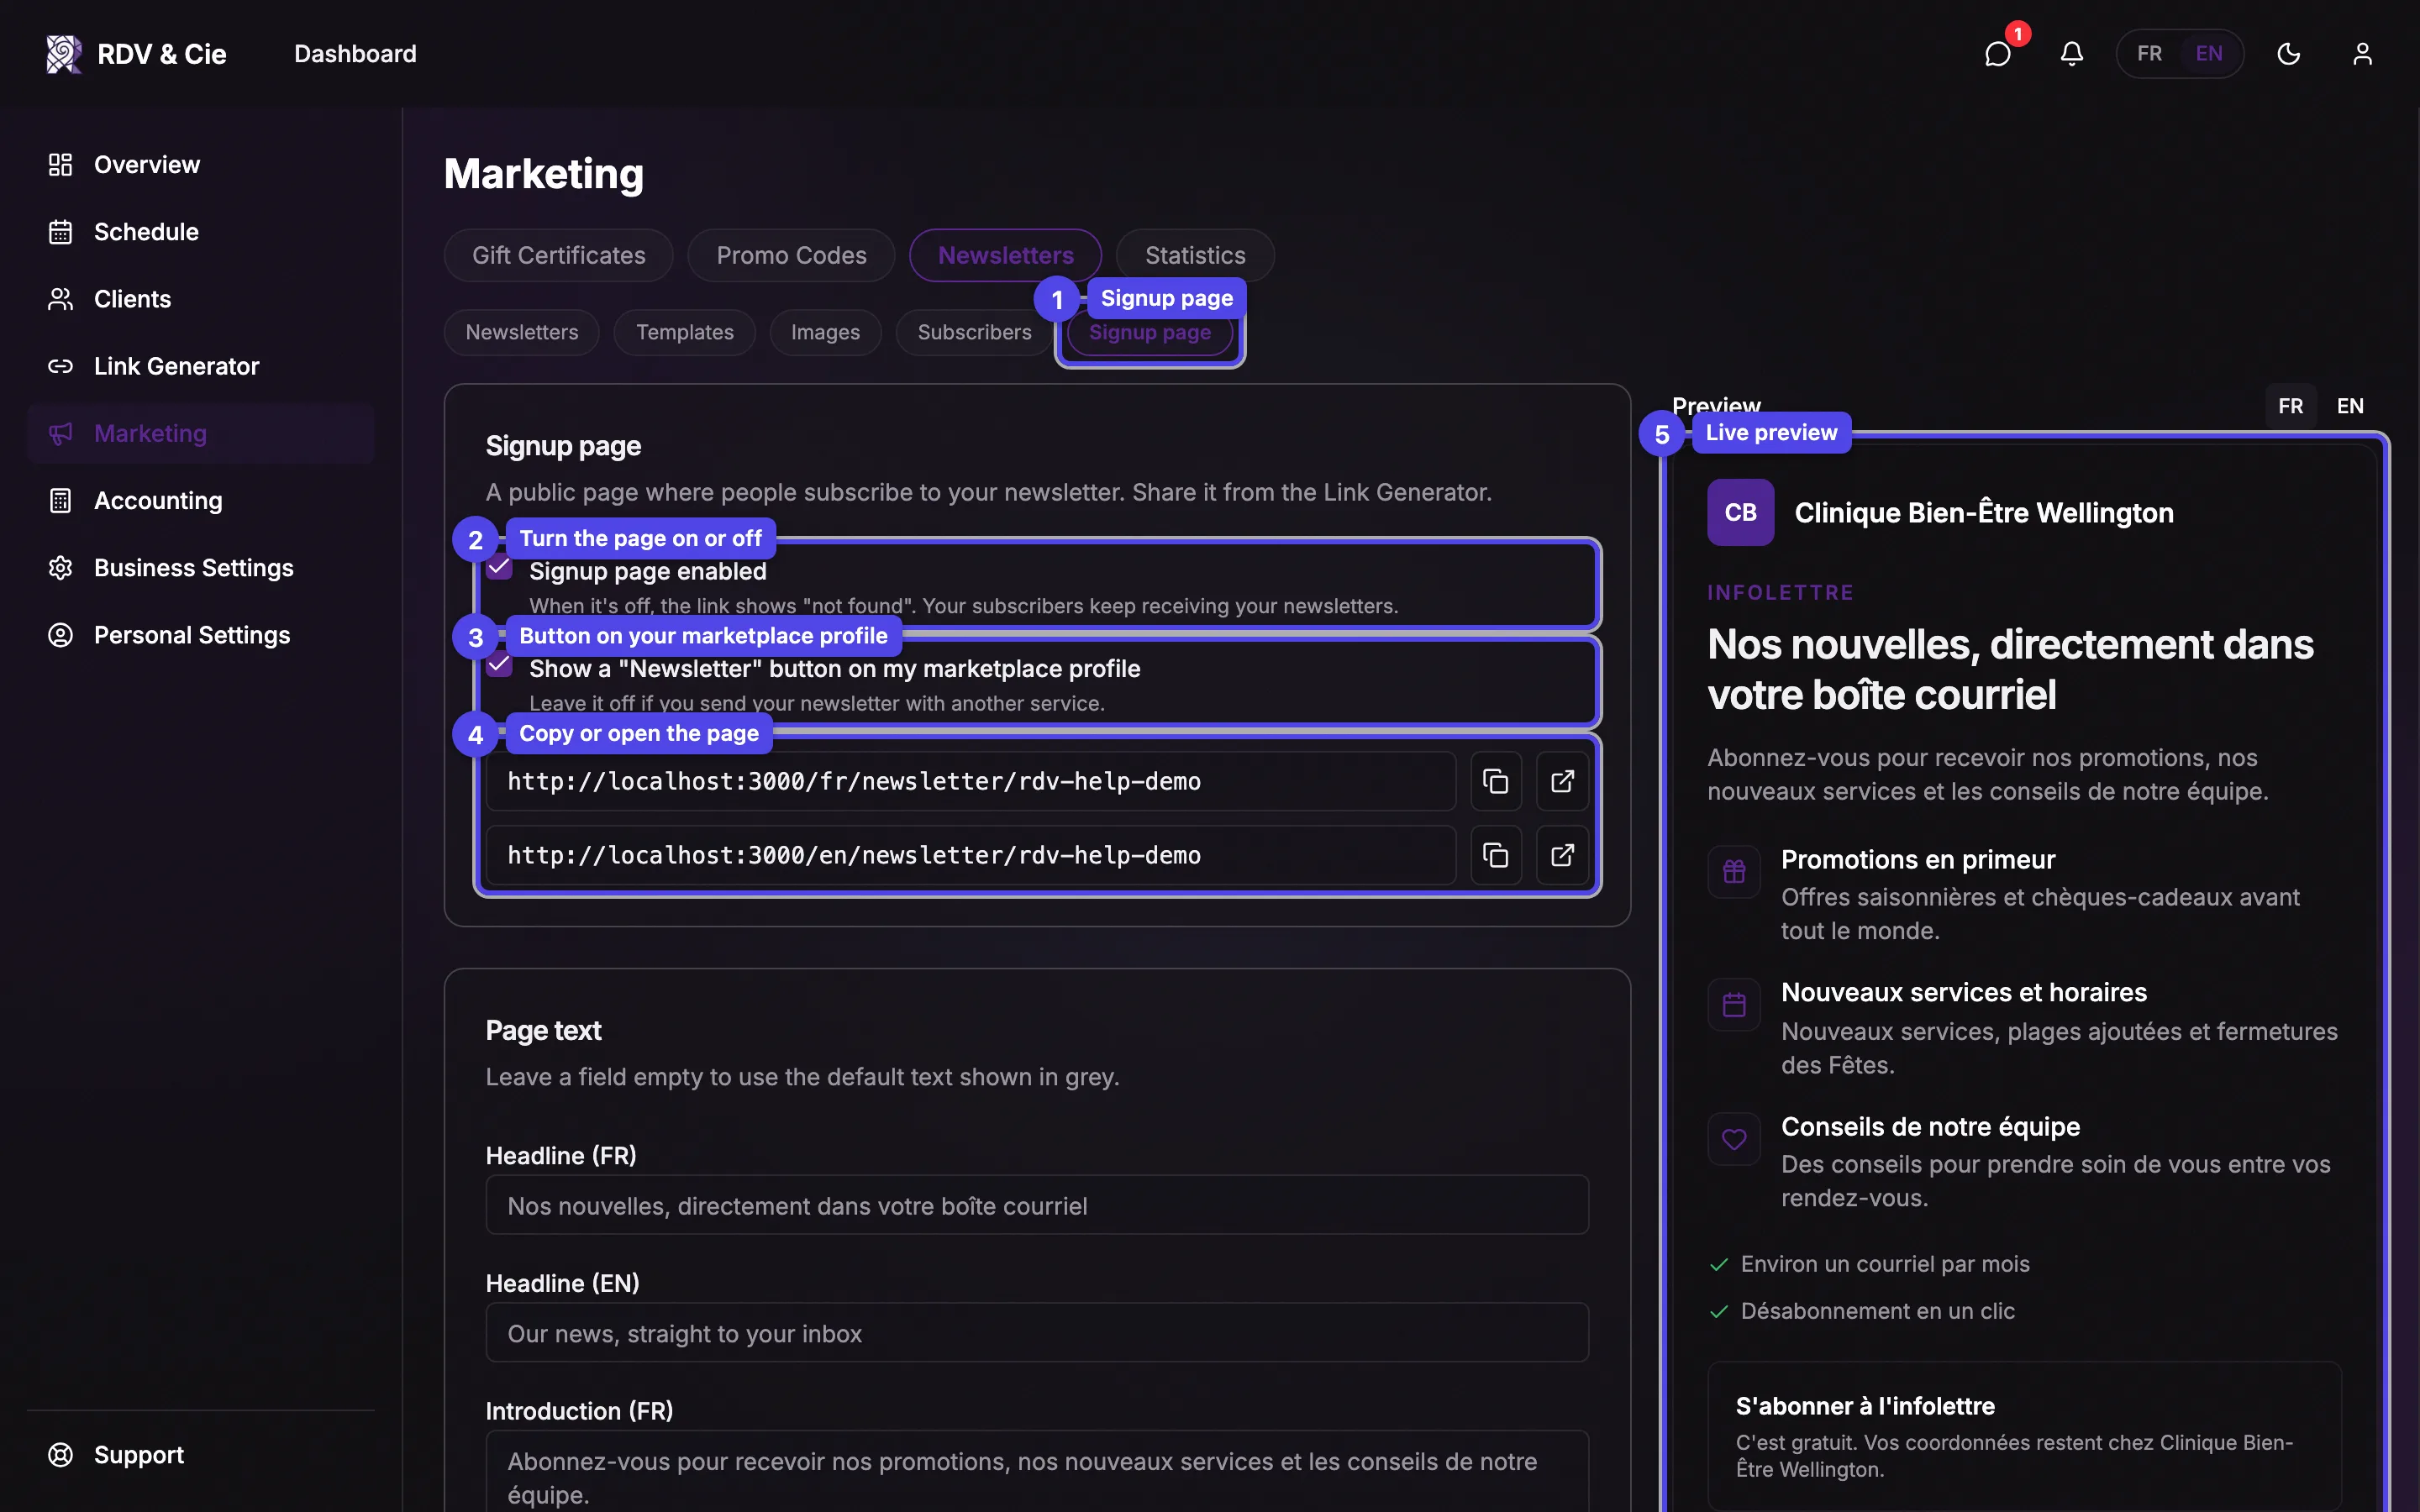This screenshot has width=2420, height=1512.
Task: Open the chat messages icon with red badge
Action: [1997, 54]
